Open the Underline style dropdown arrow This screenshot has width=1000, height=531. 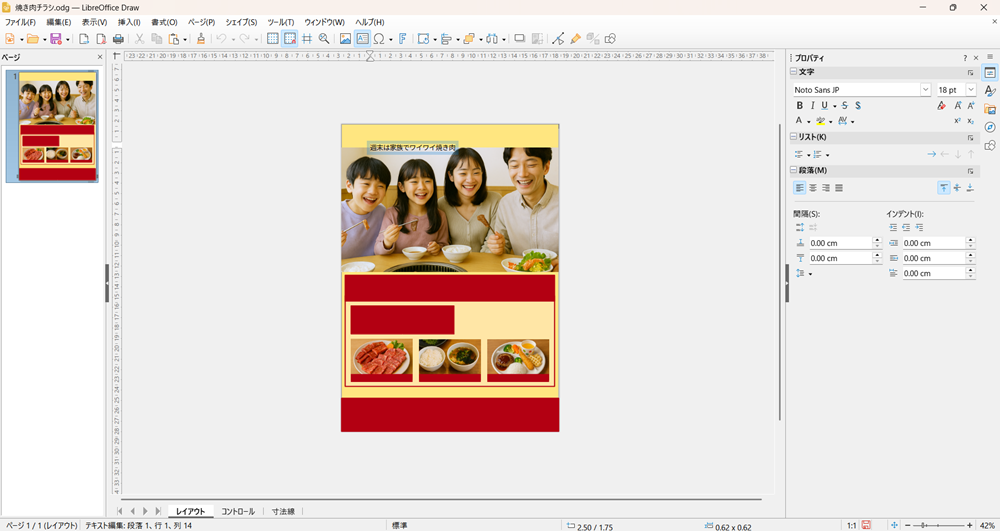834,106
